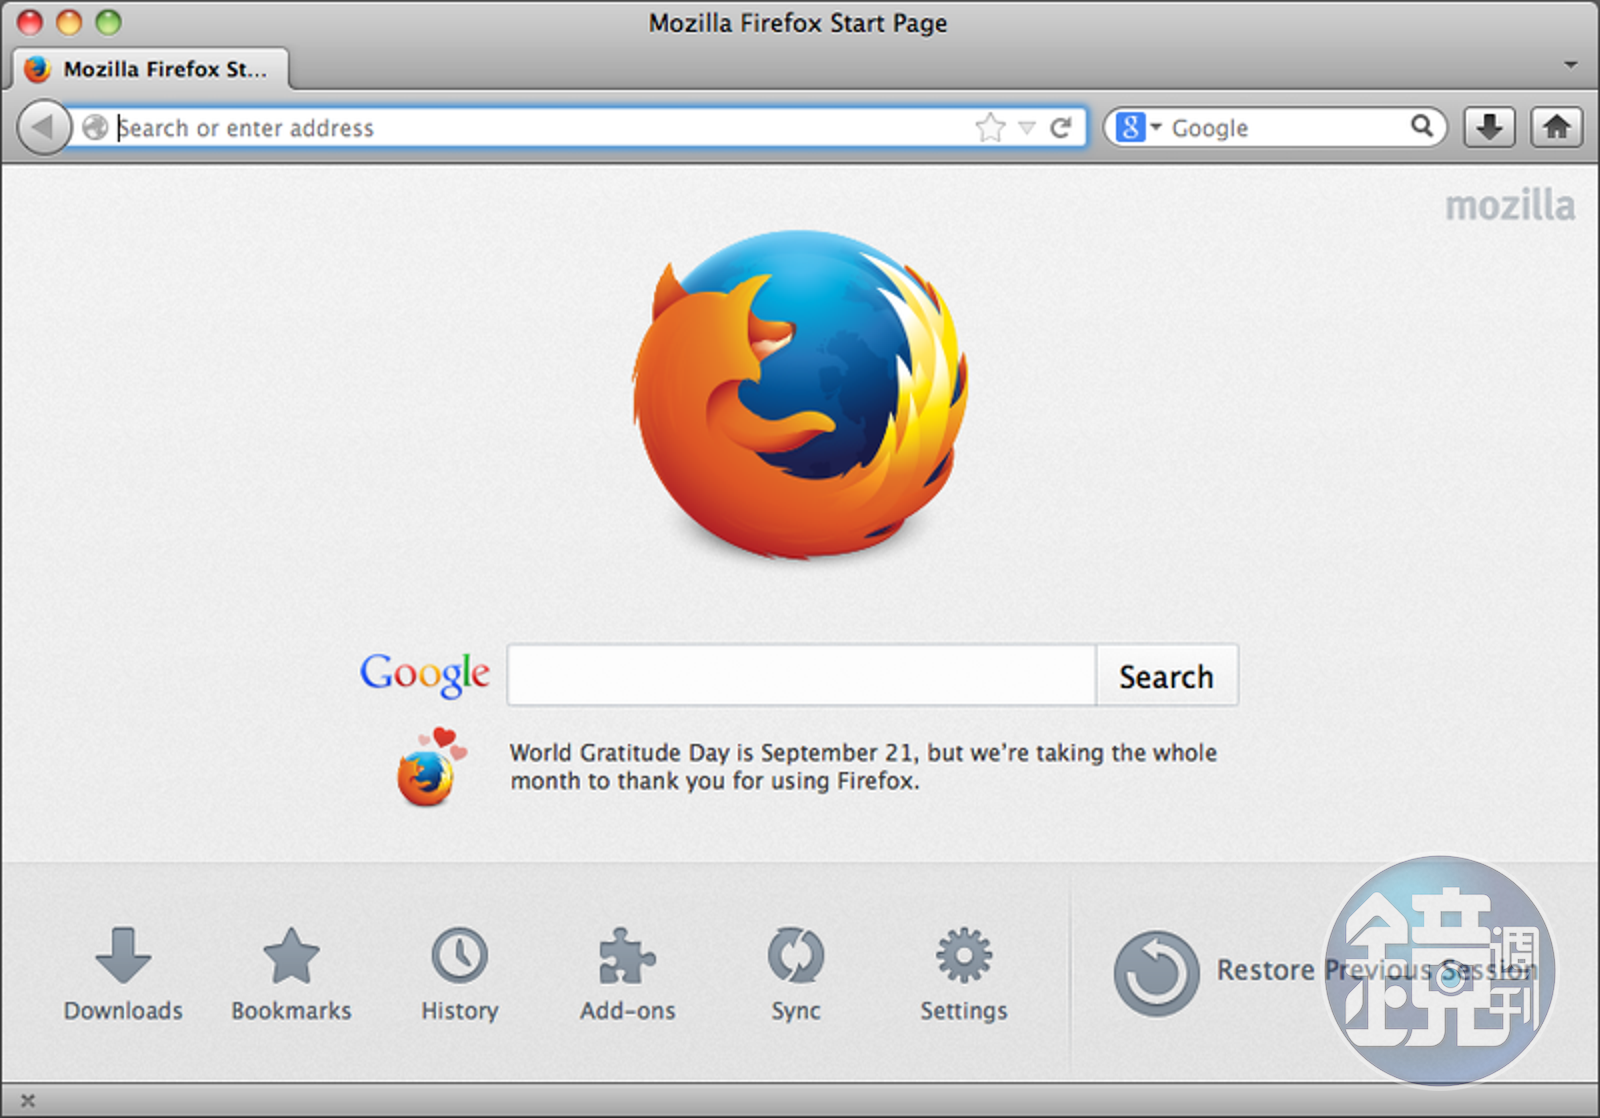Expand the address bar history dropdown

pos(1027,128)
